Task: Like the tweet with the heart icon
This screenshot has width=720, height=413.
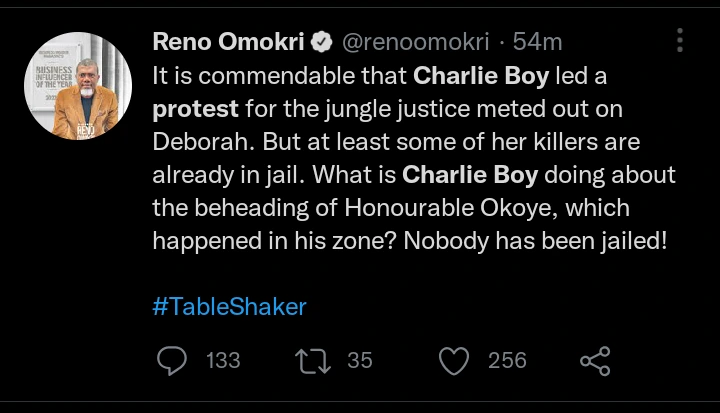Action: click(x=456, y=360)
